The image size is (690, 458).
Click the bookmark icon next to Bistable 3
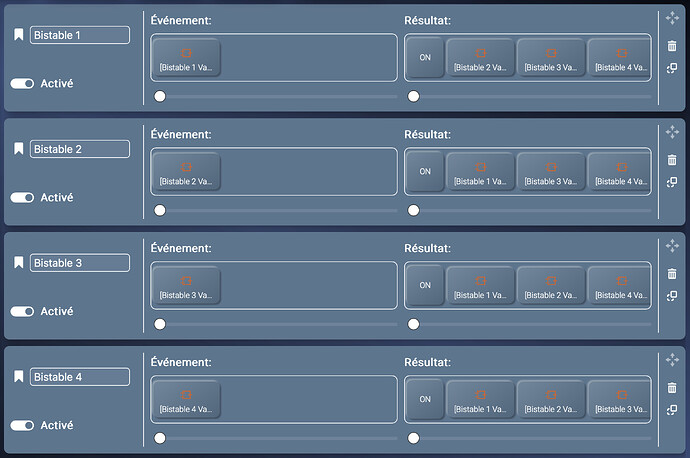18,263
